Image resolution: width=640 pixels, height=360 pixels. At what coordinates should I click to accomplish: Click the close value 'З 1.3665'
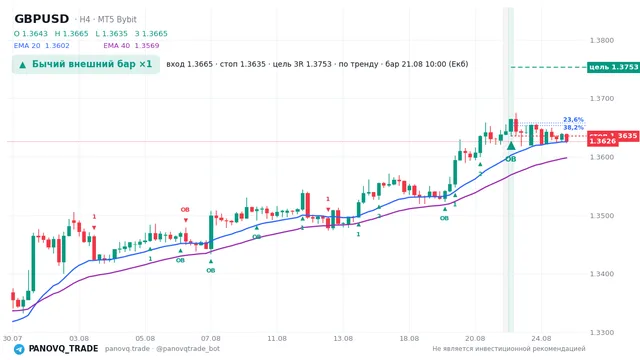point(151,33)
